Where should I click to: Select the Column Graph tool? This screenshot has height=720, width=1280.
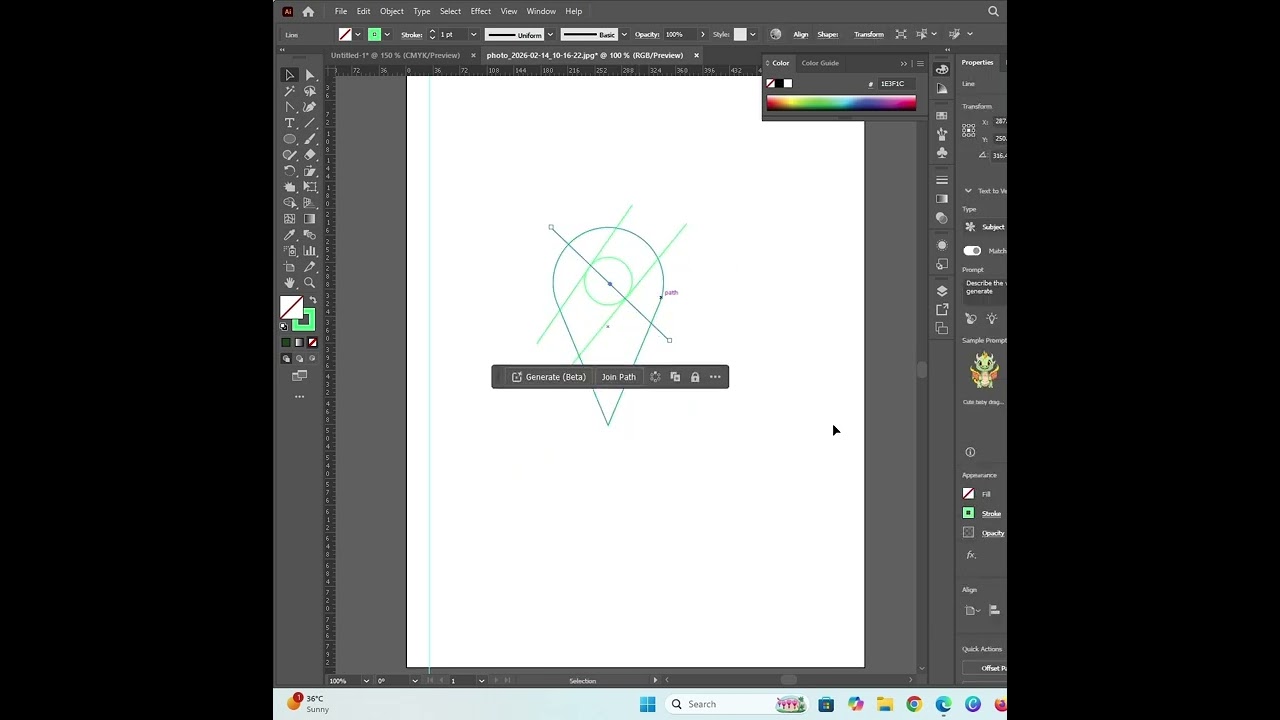[310, 251]
